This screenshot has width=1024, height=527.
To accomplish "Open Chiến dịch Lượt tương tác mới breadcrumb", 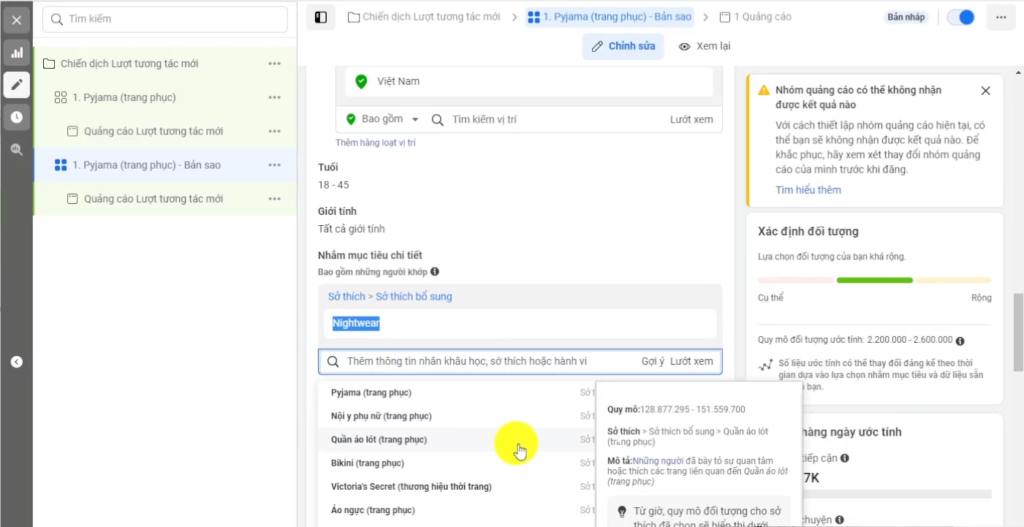I will click(x=424, y=17).
